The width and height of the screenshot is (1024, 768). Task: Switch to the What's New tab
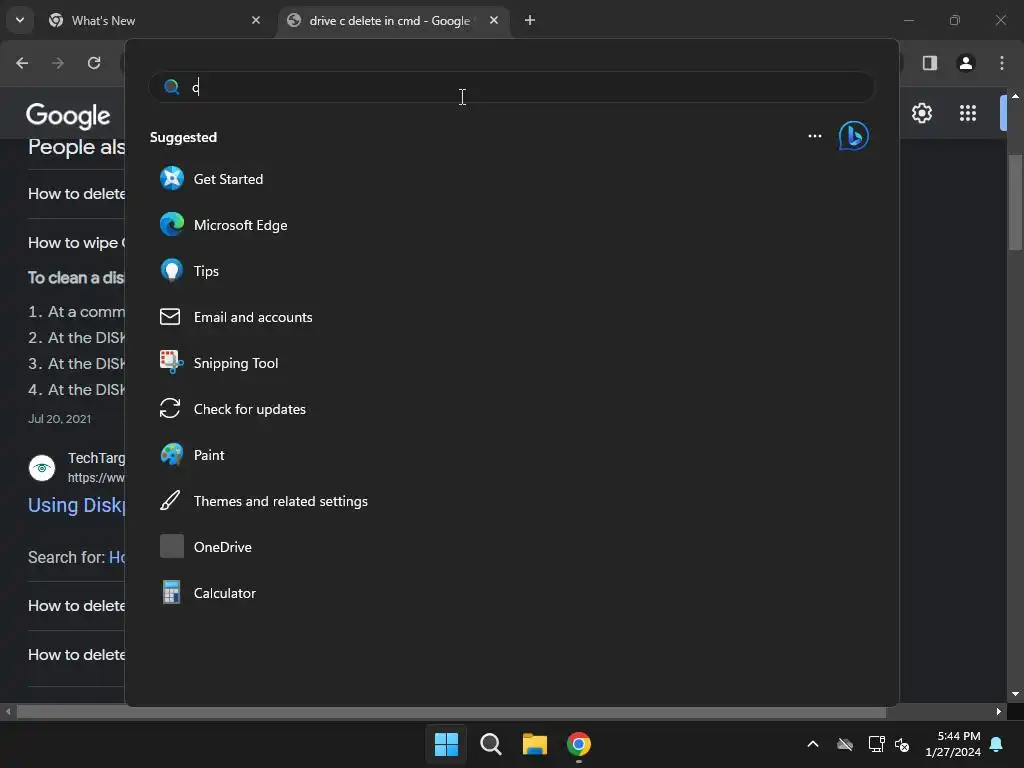click(x=153, y=21)
